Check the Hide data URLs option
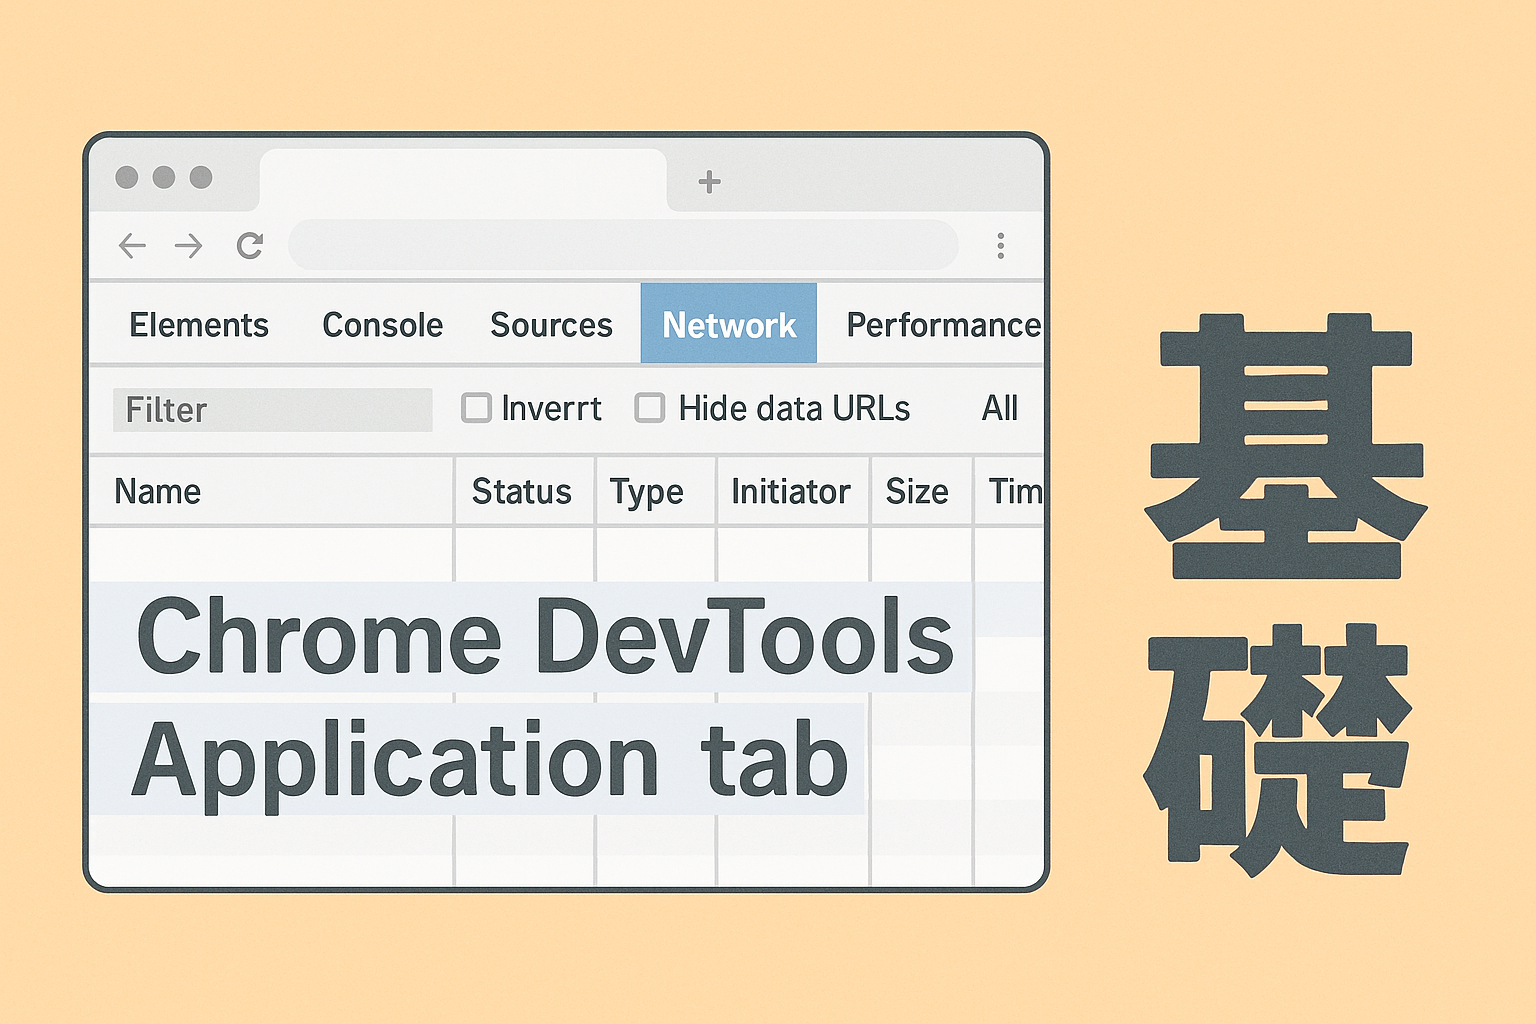This screenshot has width=1536, height=1024. [650, 408]
